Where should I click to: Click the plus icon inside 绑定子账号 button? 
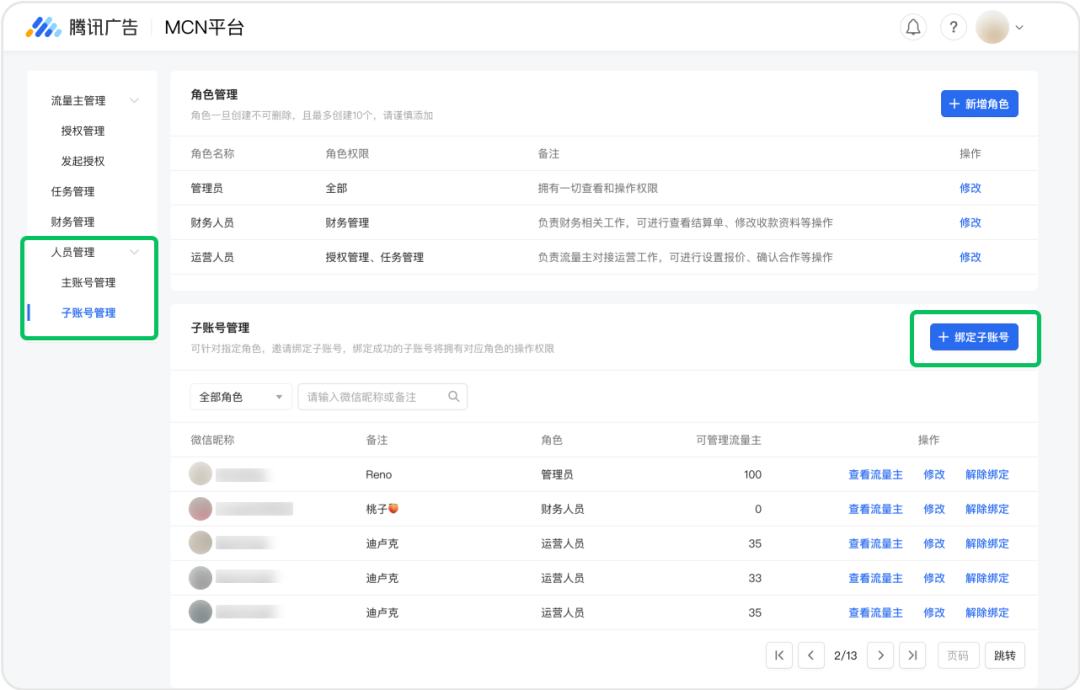tap(941, 337)
